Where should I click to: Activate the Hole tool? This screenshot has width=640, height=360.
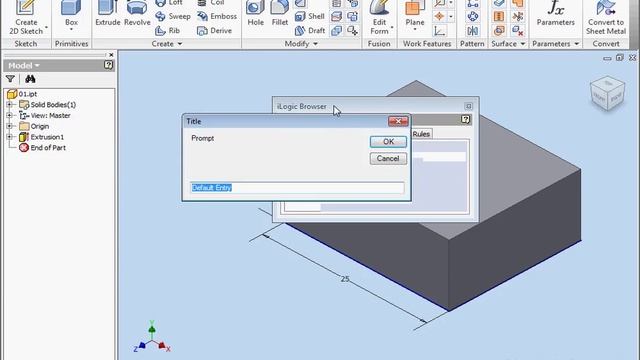pos(256,13)
